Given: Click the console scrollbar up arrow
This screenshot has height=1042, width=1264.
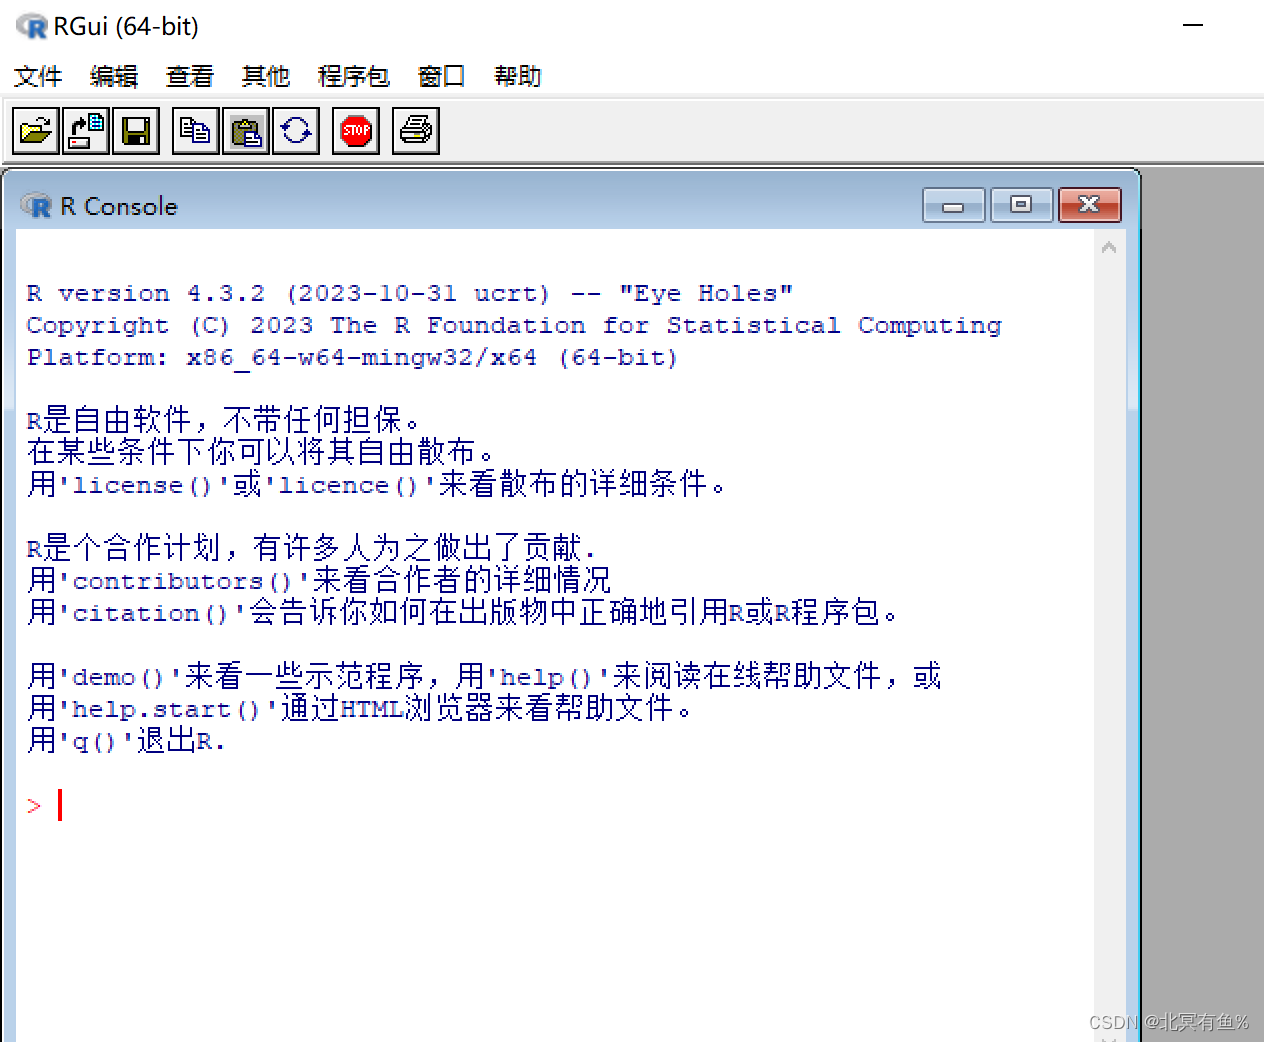Looking at the screenshot, I should [1109, 247].
